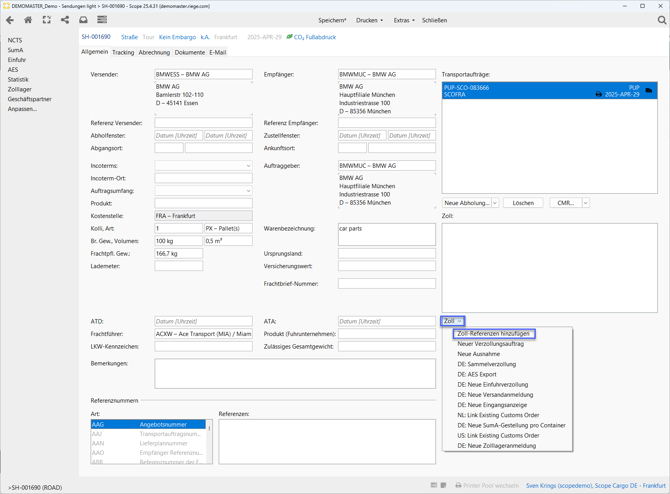Choose Zoll-Referenzen hinzufügen from menu
670x494 pixels.
pyautogui.click(x=494, y=333)
